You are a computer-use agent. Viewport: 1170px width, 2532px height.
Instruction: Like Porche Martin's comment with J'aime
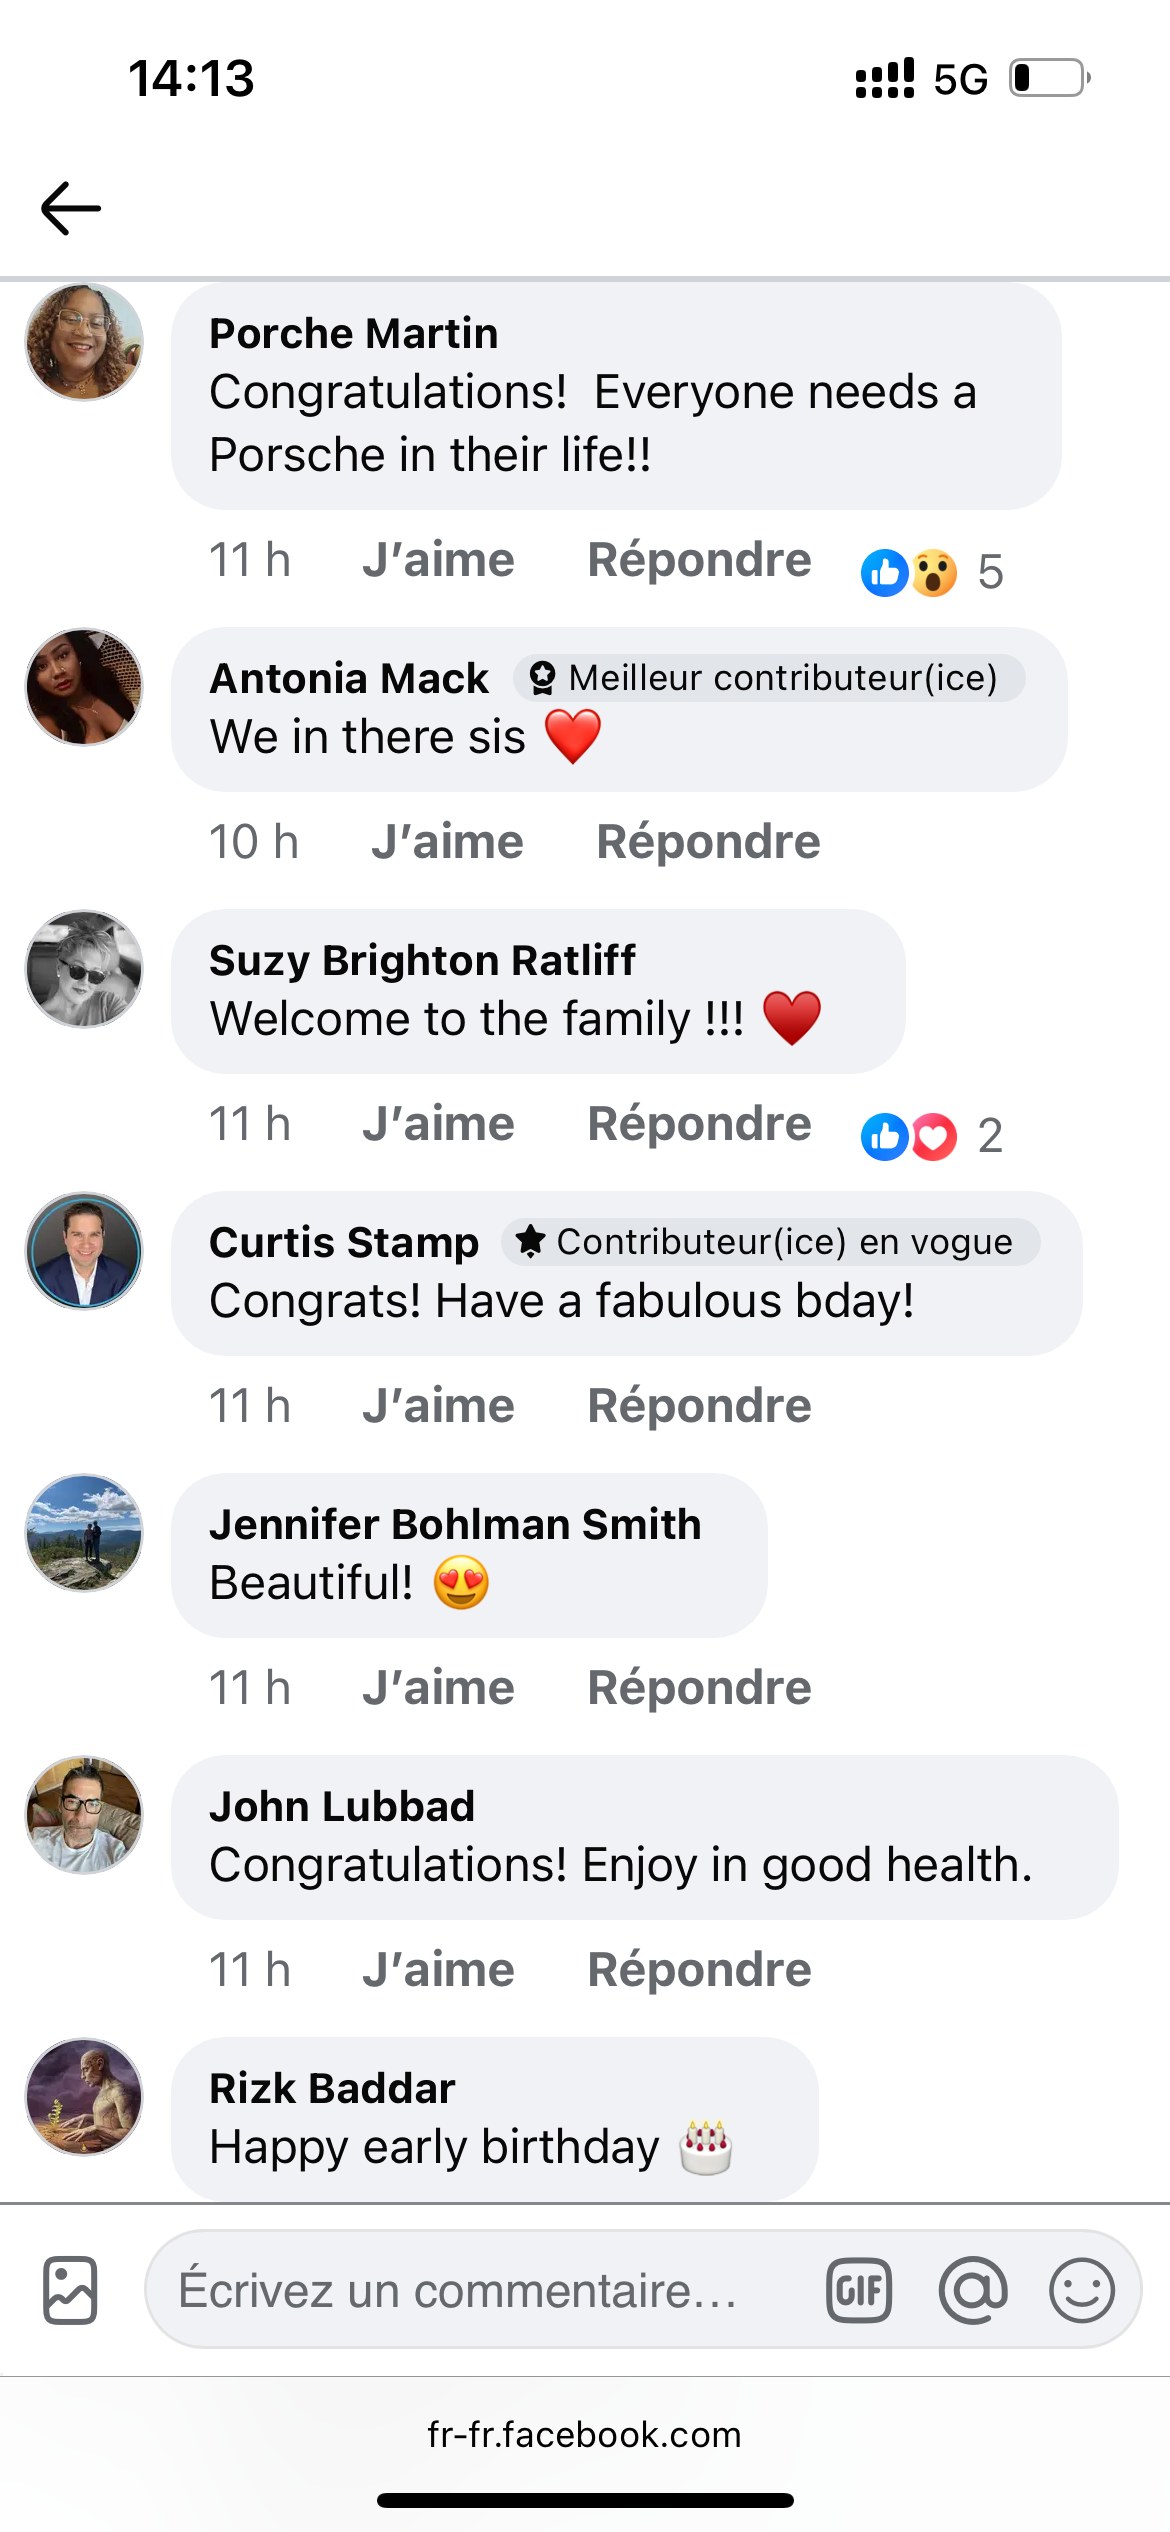tap(438, 560)
